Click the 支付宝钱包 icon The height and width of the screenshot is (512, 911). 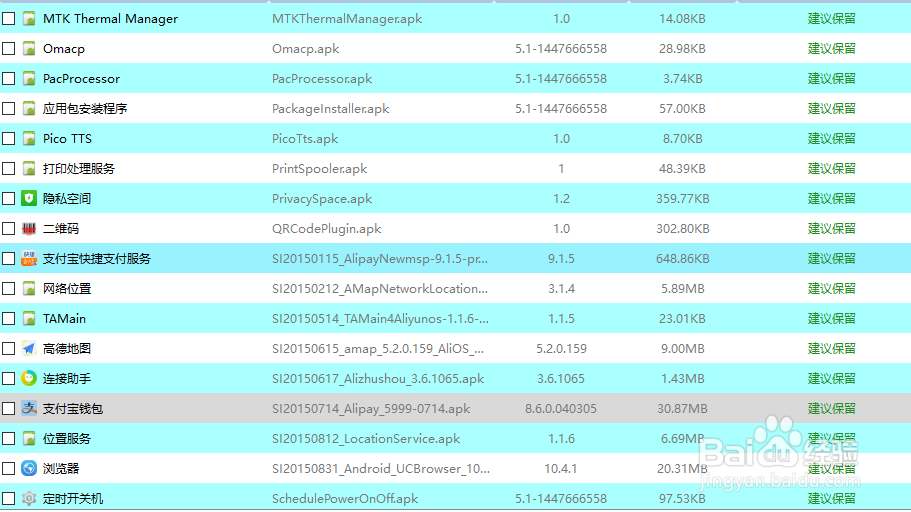pyautogui.click(x=29, y=409)
